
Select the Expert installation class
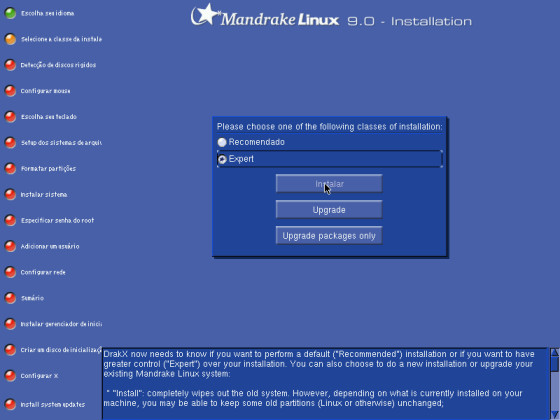pyautogui.click(x=222, y=159)
